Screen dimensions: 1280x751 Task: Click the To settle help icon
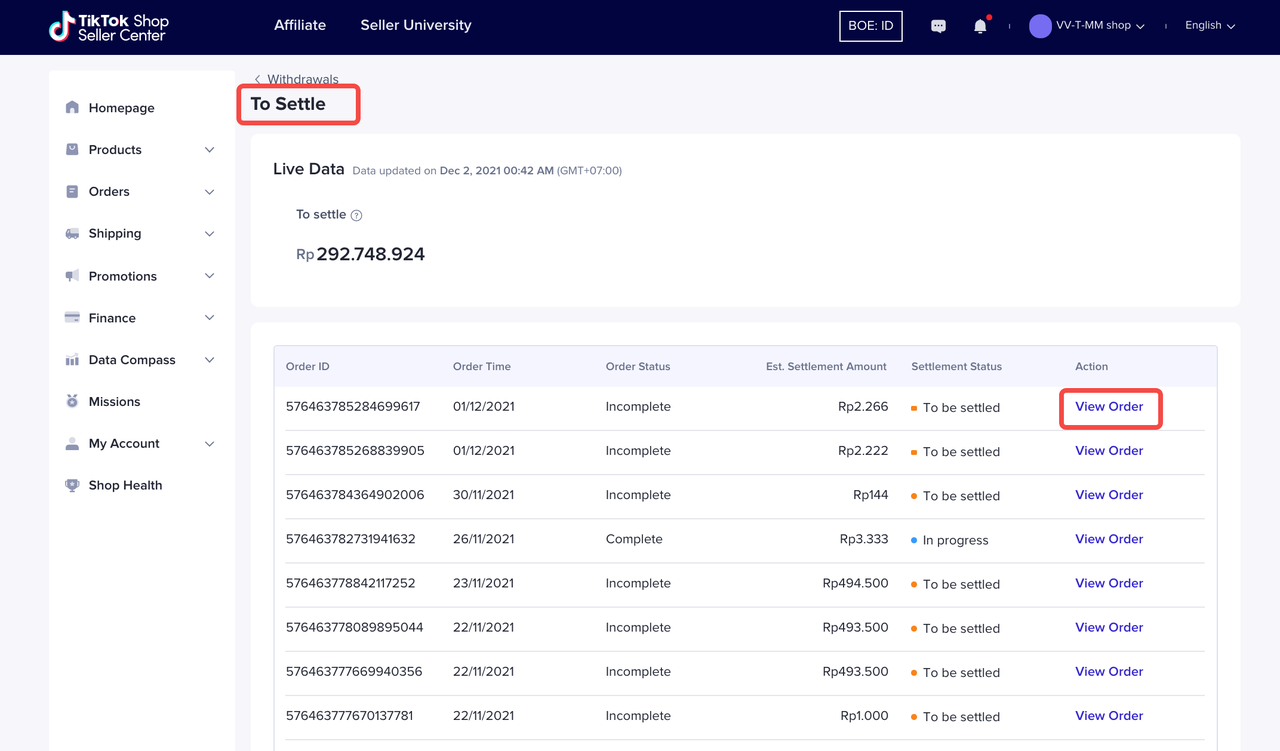(x=356, y=215)
